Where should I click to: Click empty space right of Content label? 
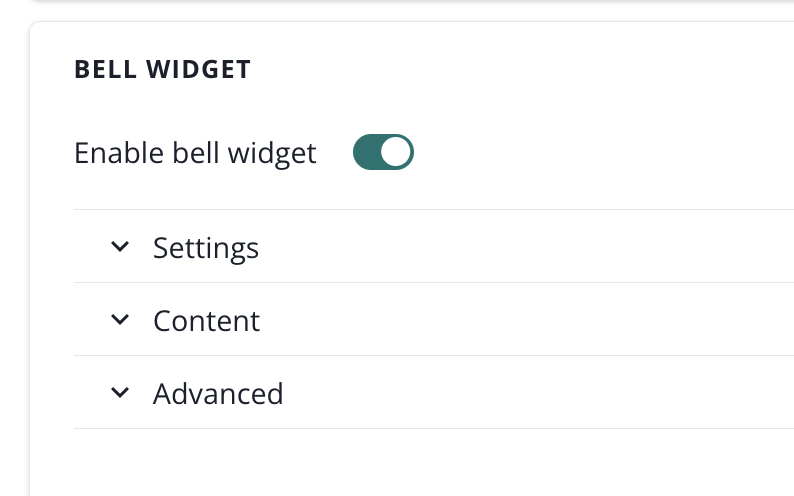pyautogui.click(x=520, y=320)
